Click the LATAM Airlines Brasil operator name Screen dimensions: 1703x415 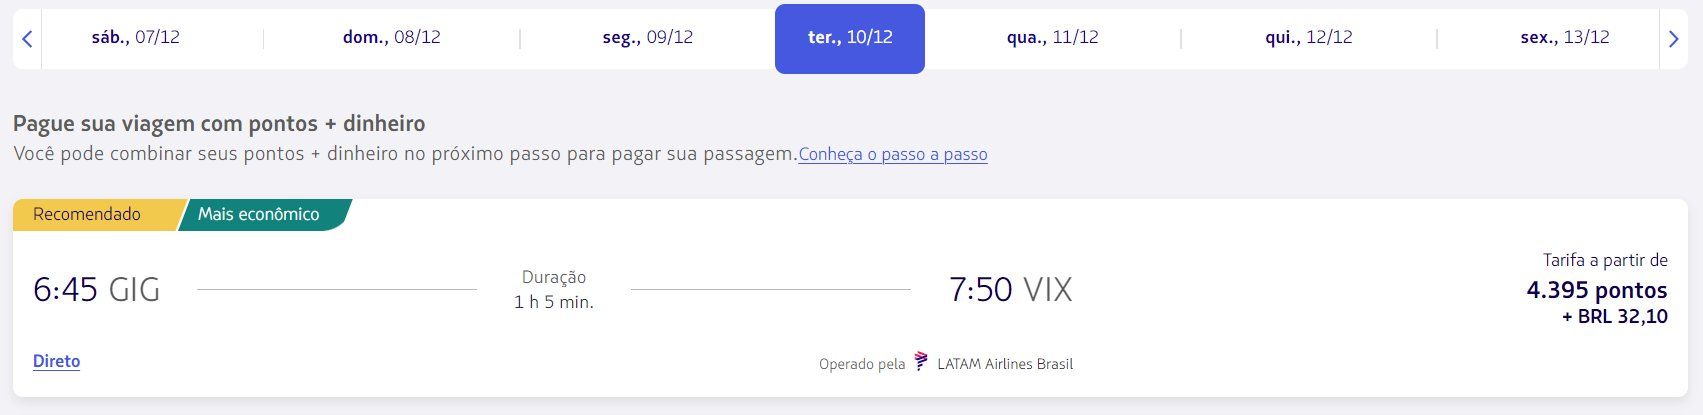pyautogui.click(x=1005, y=364)
